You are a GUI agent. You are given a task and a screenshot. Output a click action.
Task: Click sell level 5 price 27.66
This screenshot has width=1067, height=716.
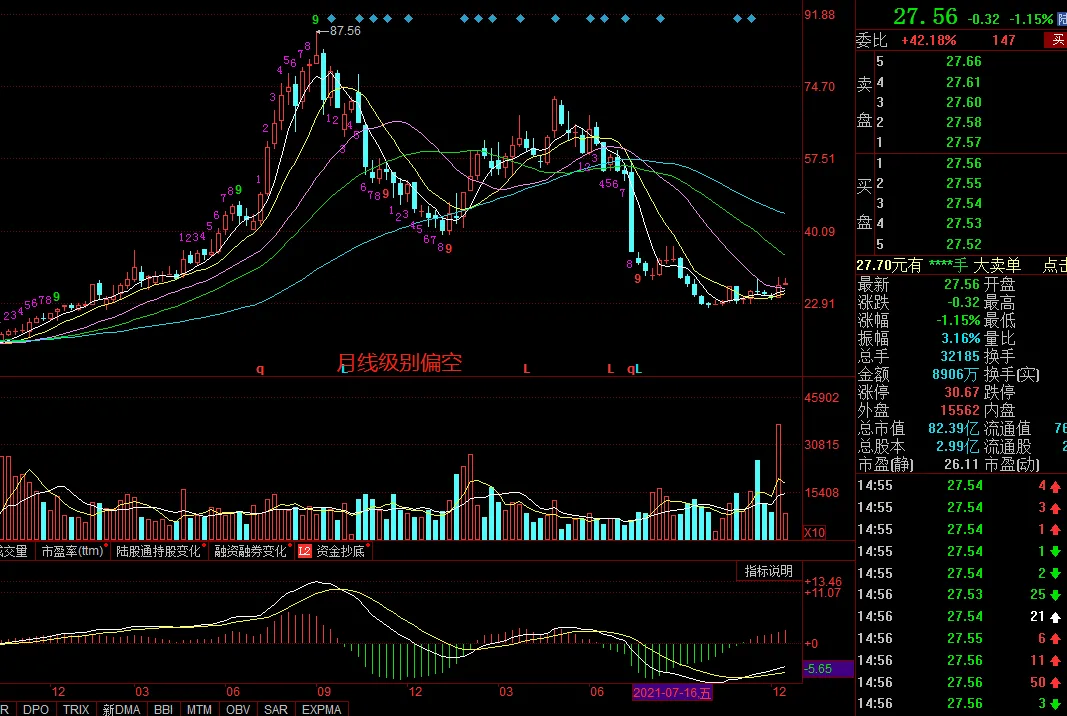click(x=964, y=61)
